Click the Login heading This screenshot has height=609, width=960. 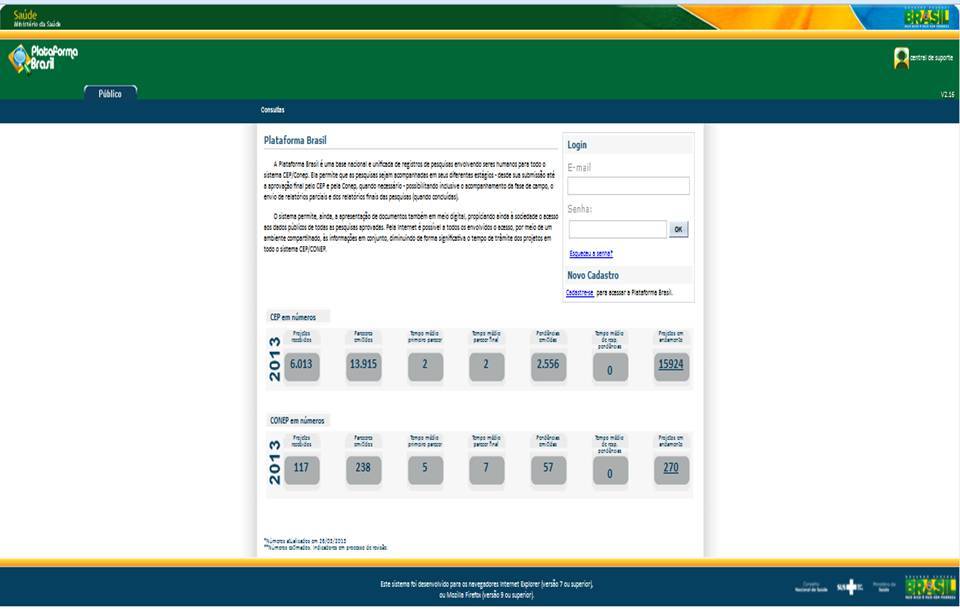[x=577, y=145]
